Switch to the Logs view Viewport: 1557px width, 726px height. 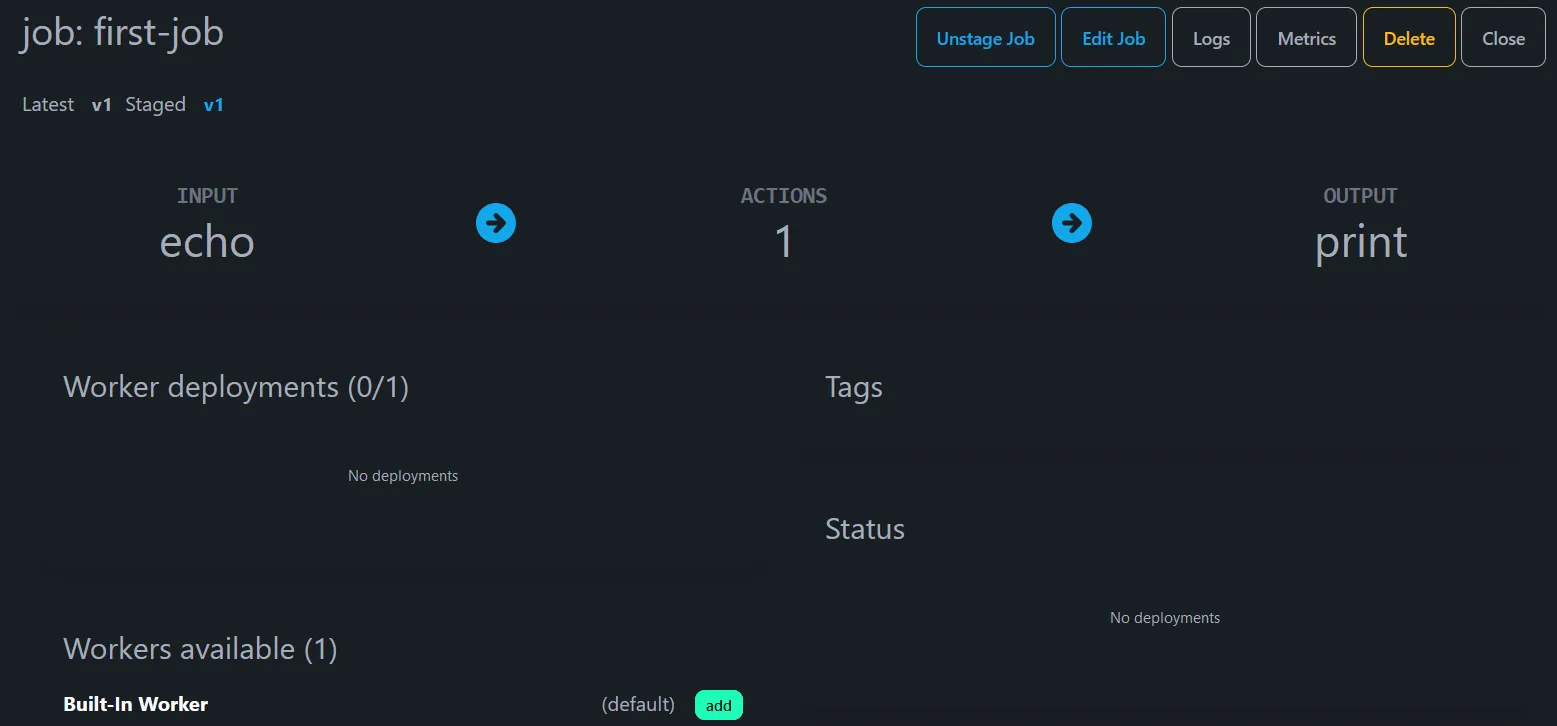point(1210,37)
